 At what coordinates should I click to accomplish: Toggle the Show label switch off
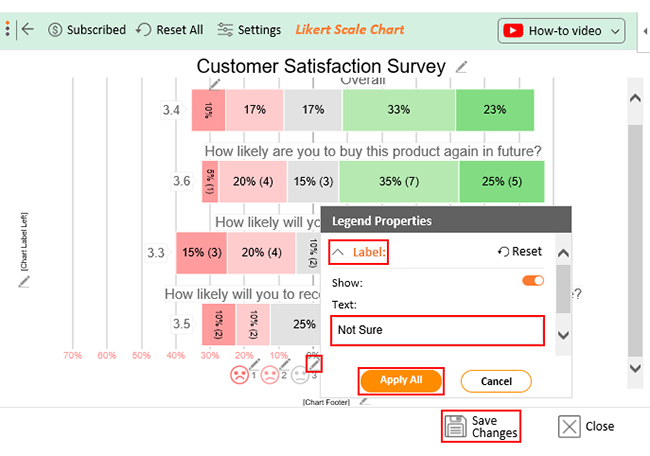coord(533,281)
